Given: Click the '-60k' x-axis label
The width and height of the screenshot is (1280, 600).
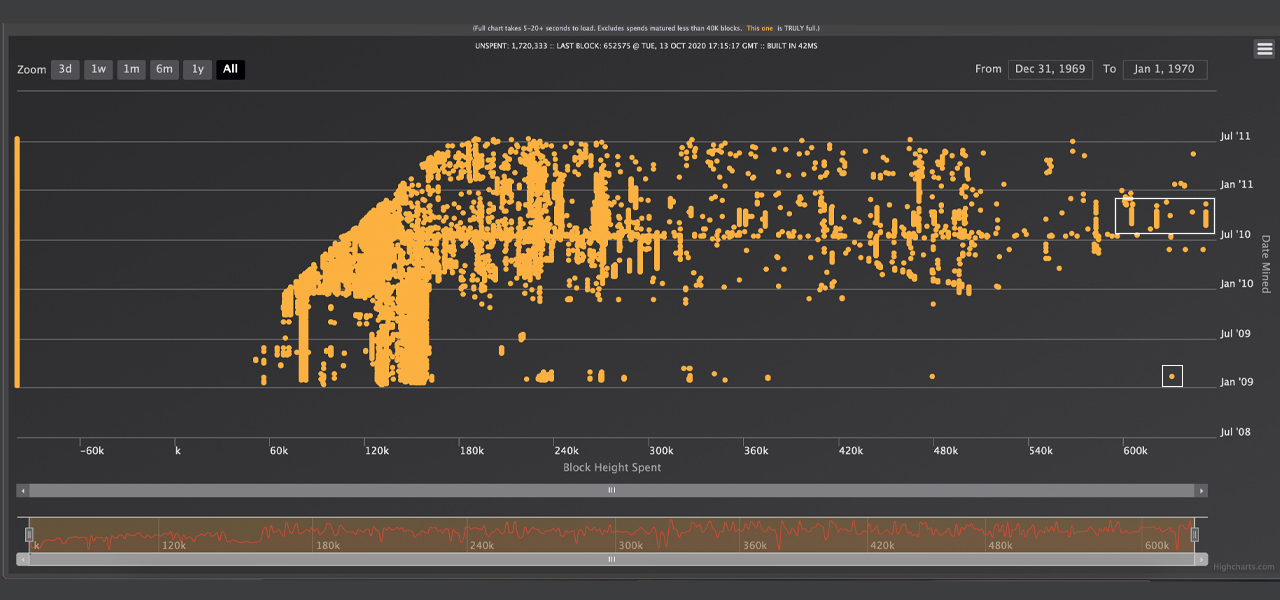Looking at the screenshot, I should coord(92,451).
